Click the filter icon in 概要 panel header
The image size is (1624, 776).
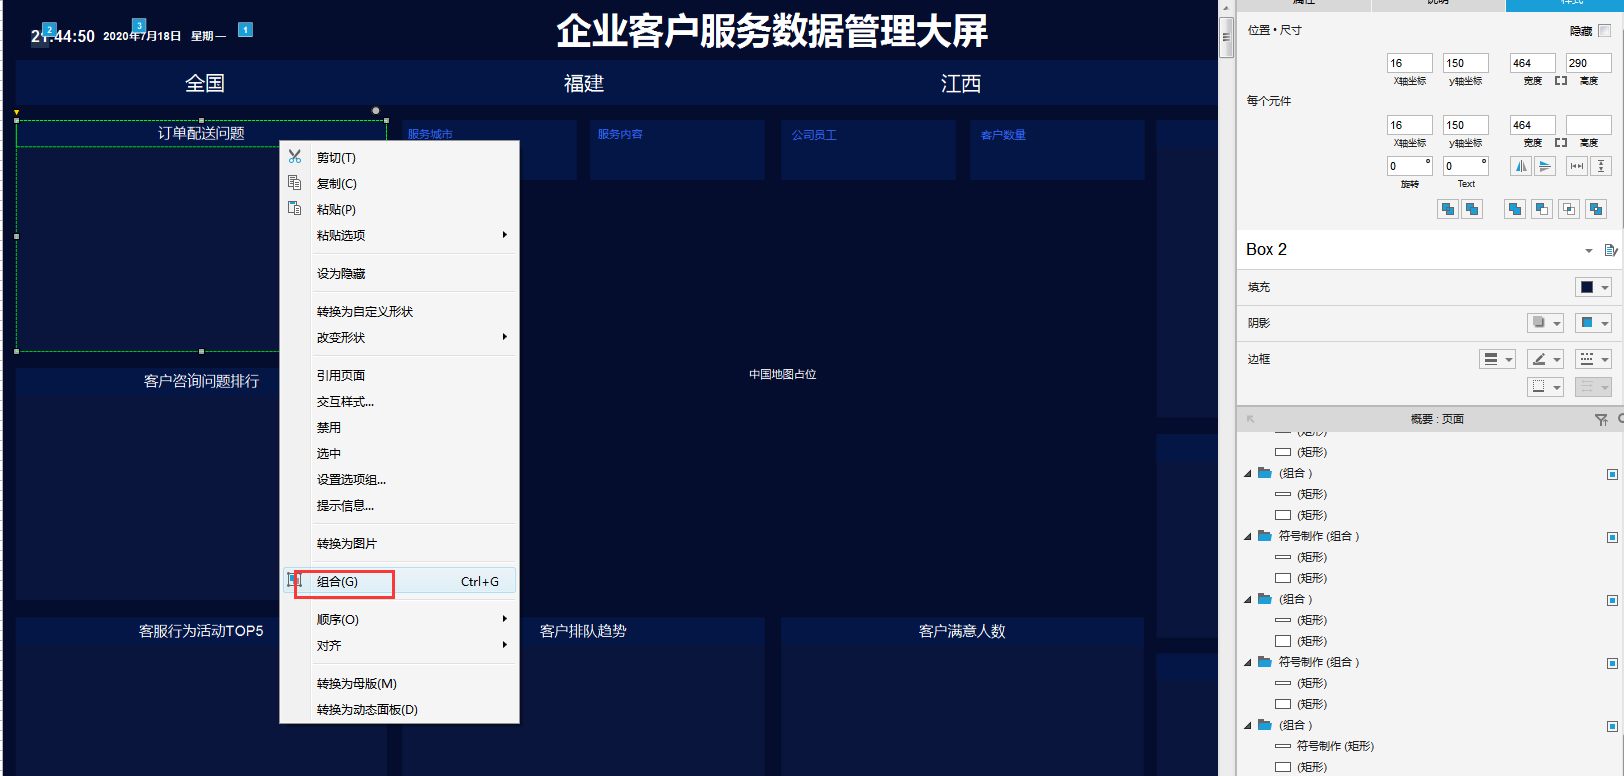coord(1601,420)
